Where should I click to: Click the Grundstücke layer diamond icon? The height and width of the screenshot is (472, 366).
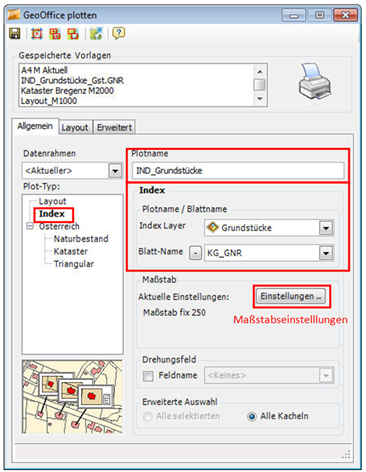pyautogui.click(x=213, y=227)
